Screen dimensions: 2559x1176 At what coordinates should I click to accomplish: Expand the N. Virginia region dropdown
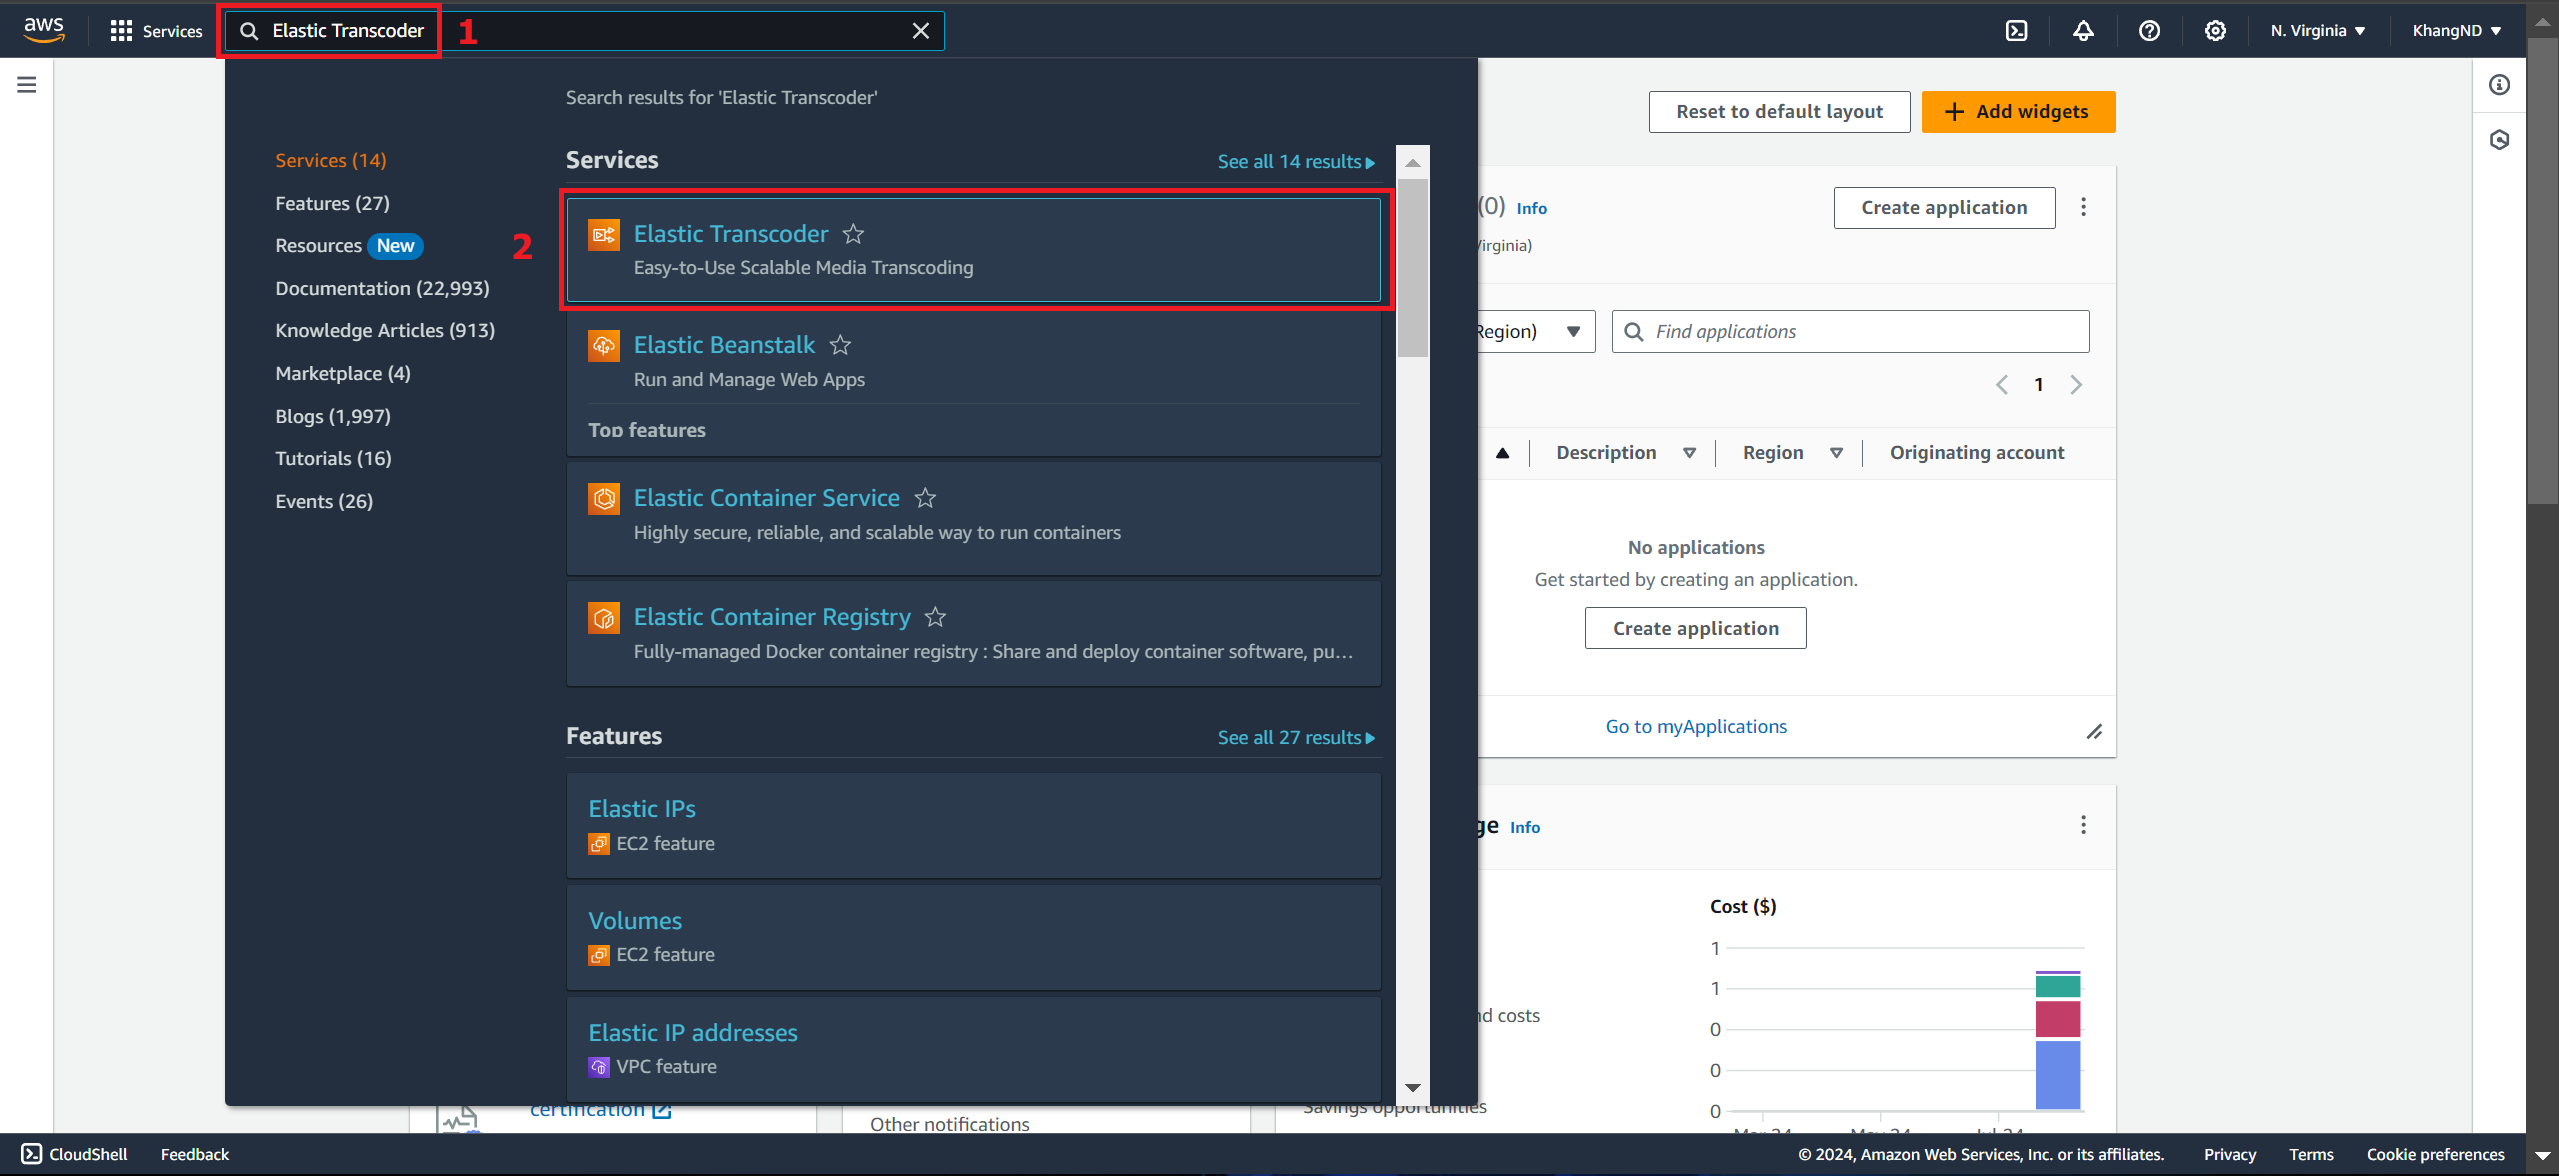(x=2317, y=31)
